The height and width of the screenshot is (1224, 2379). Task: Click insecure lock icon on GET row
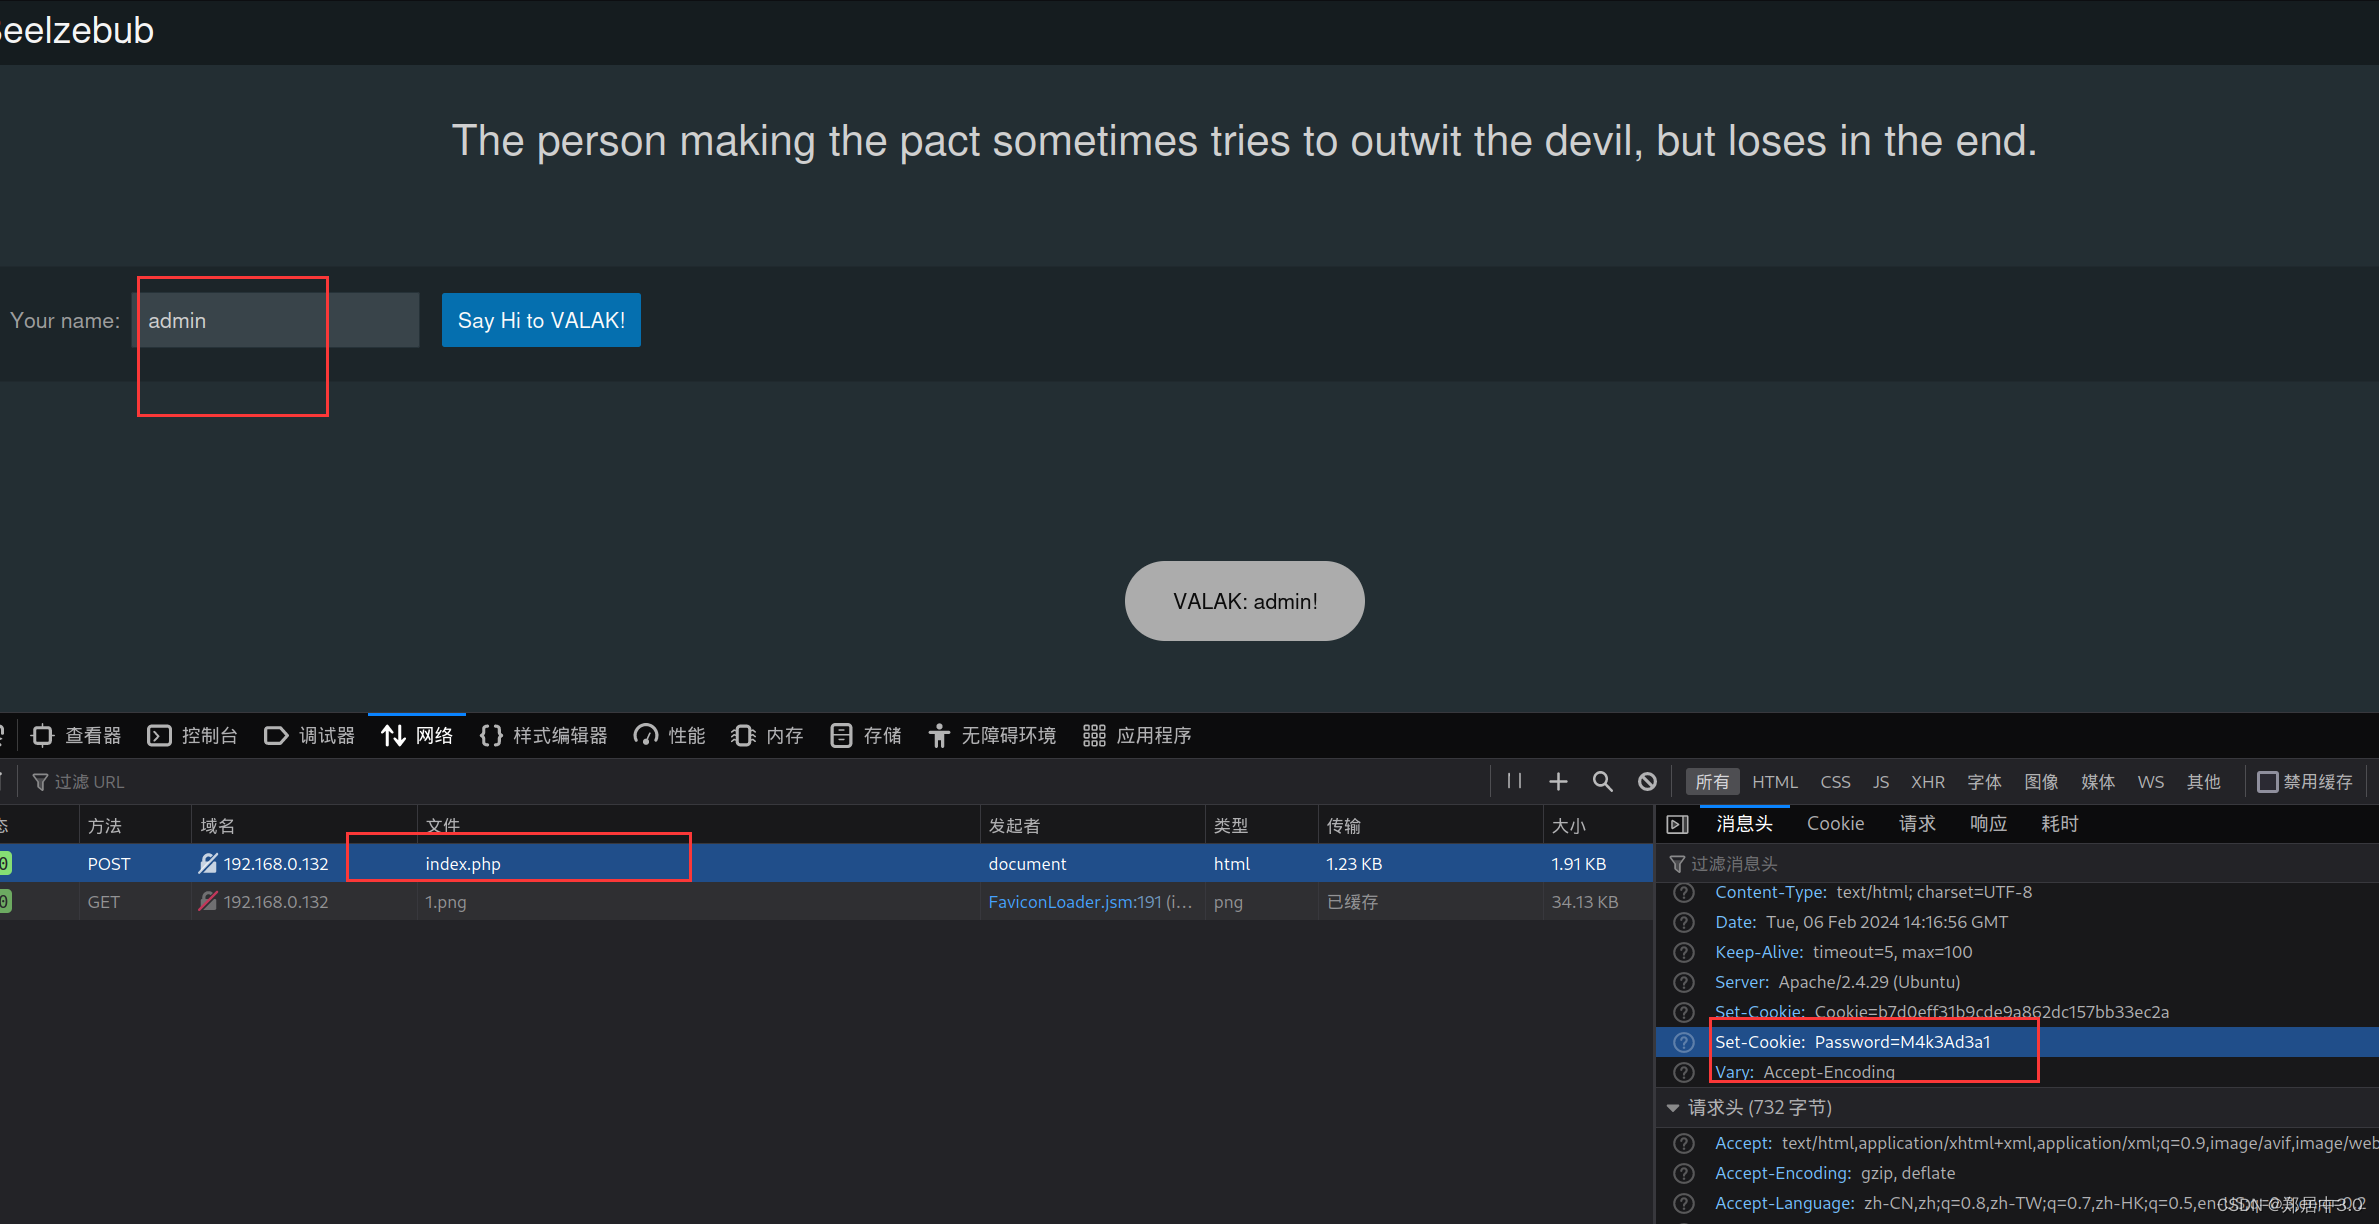coord(208,901)
